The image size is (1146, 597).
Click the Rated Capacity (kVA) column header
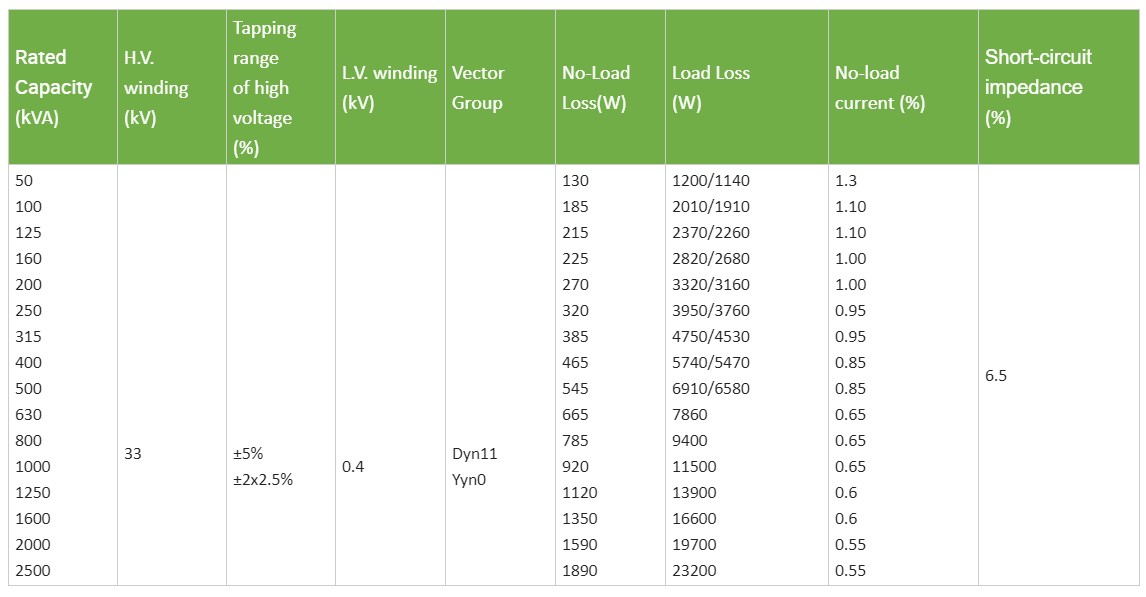tap(54, 87)
